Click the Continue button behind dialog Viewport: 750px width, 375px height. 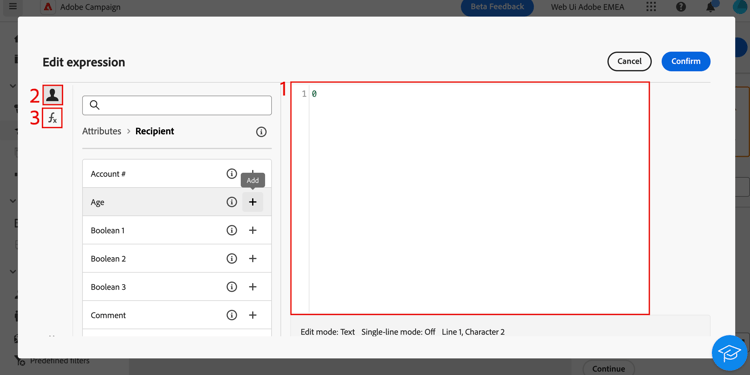pos(608,369)
